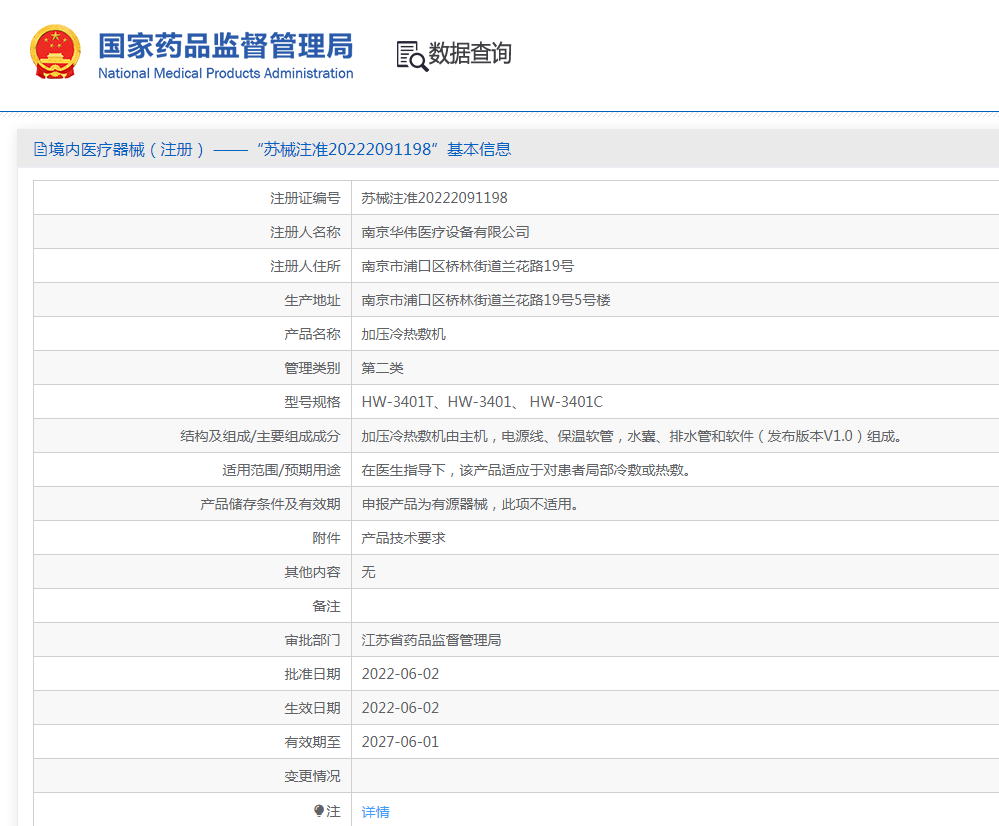
Task: Click the 国家药品监督管理局 title
Action: 226,46
